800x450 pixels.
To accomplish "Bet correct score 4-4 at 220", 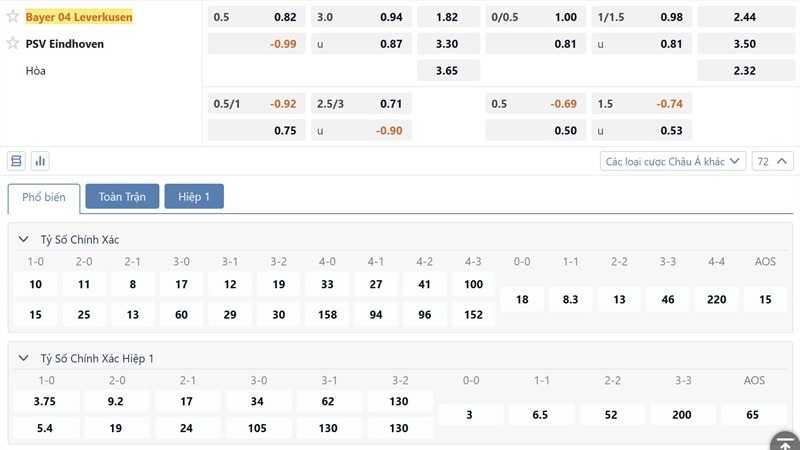I will coord(716,299).
